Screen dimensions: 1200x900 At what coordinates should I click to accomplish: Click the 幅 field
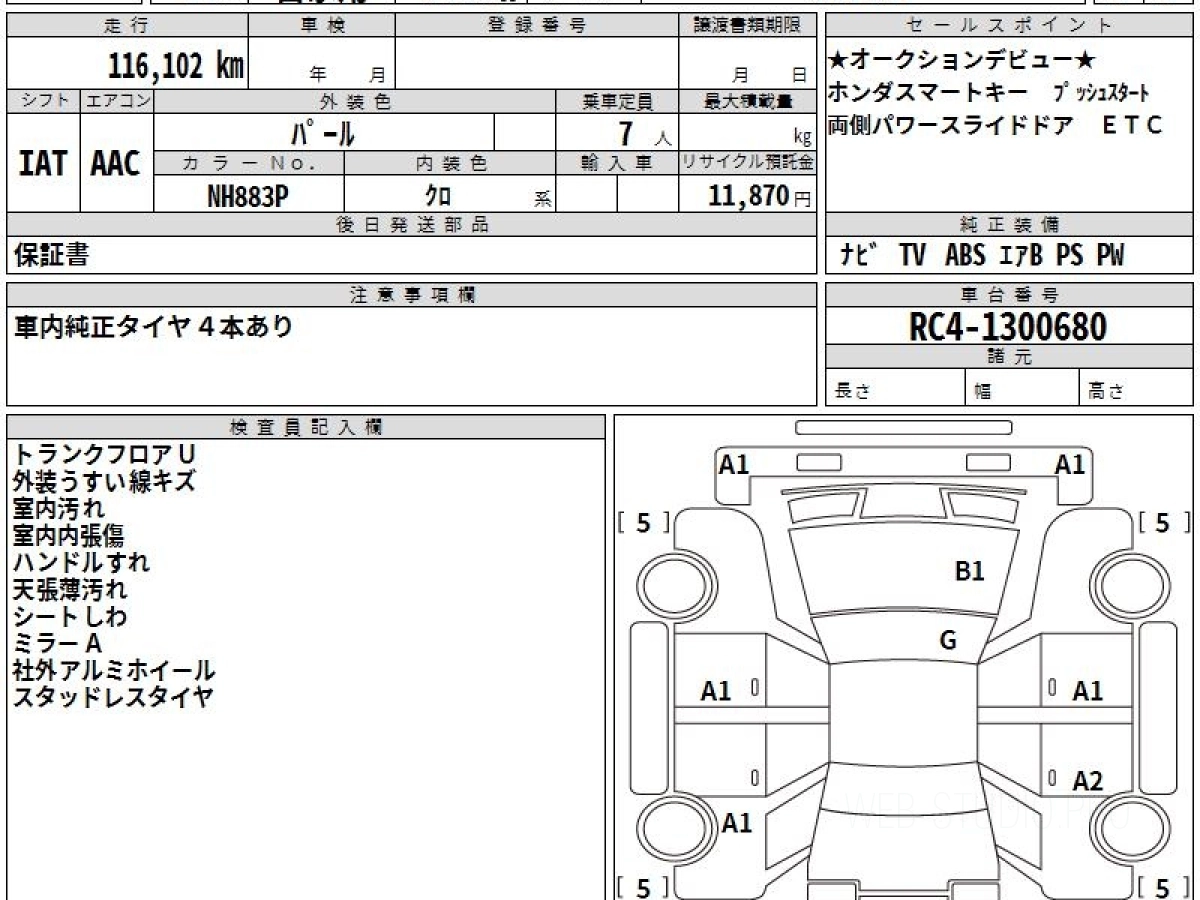click(1023, 389)
